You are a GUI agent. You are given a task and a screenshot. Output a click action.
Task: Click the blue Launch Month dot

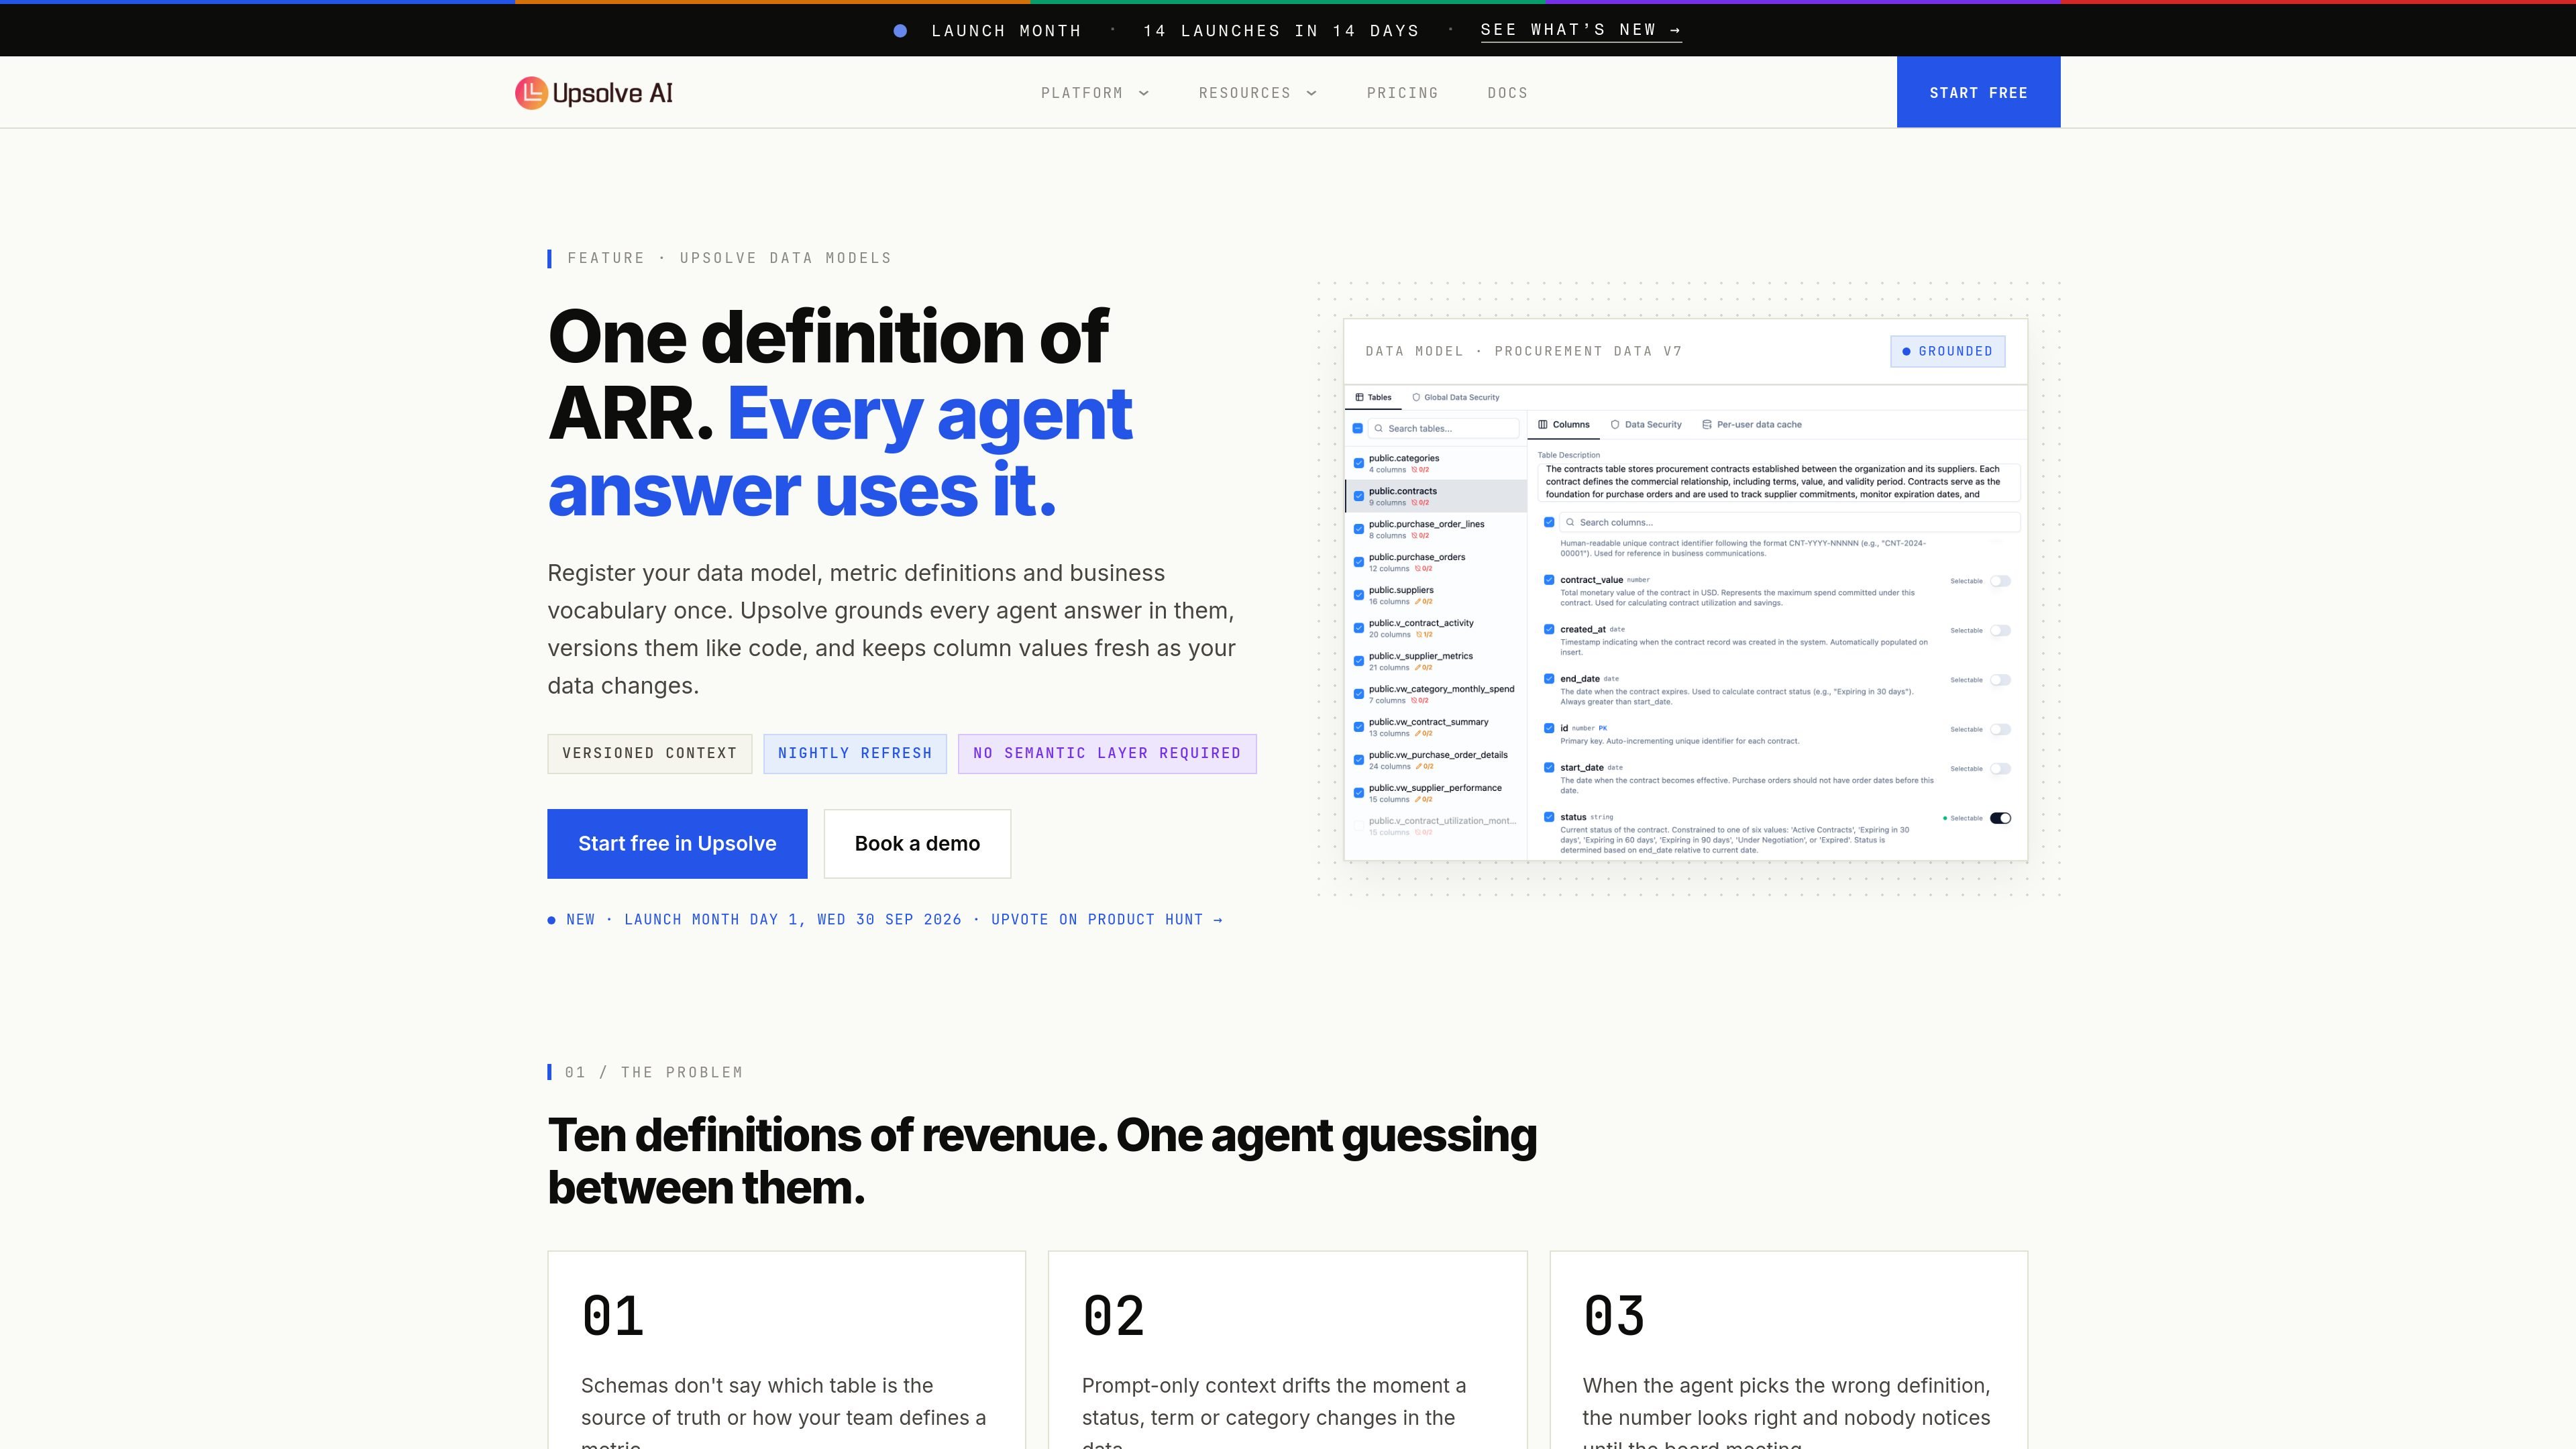[900, 31]
